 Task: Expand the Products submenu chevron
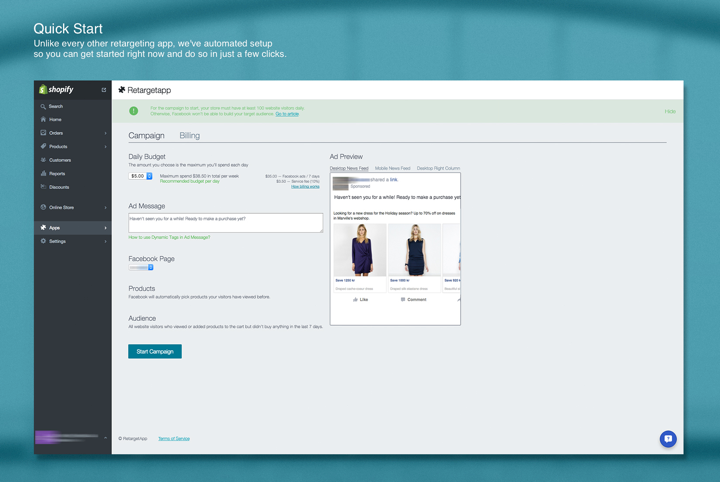[106, 146]
